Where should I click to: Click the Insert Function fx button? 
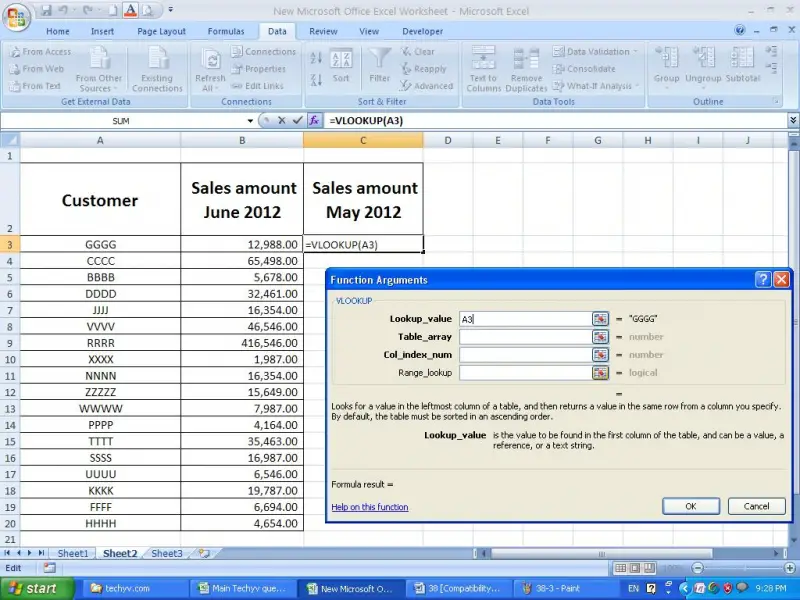(314, 121)
